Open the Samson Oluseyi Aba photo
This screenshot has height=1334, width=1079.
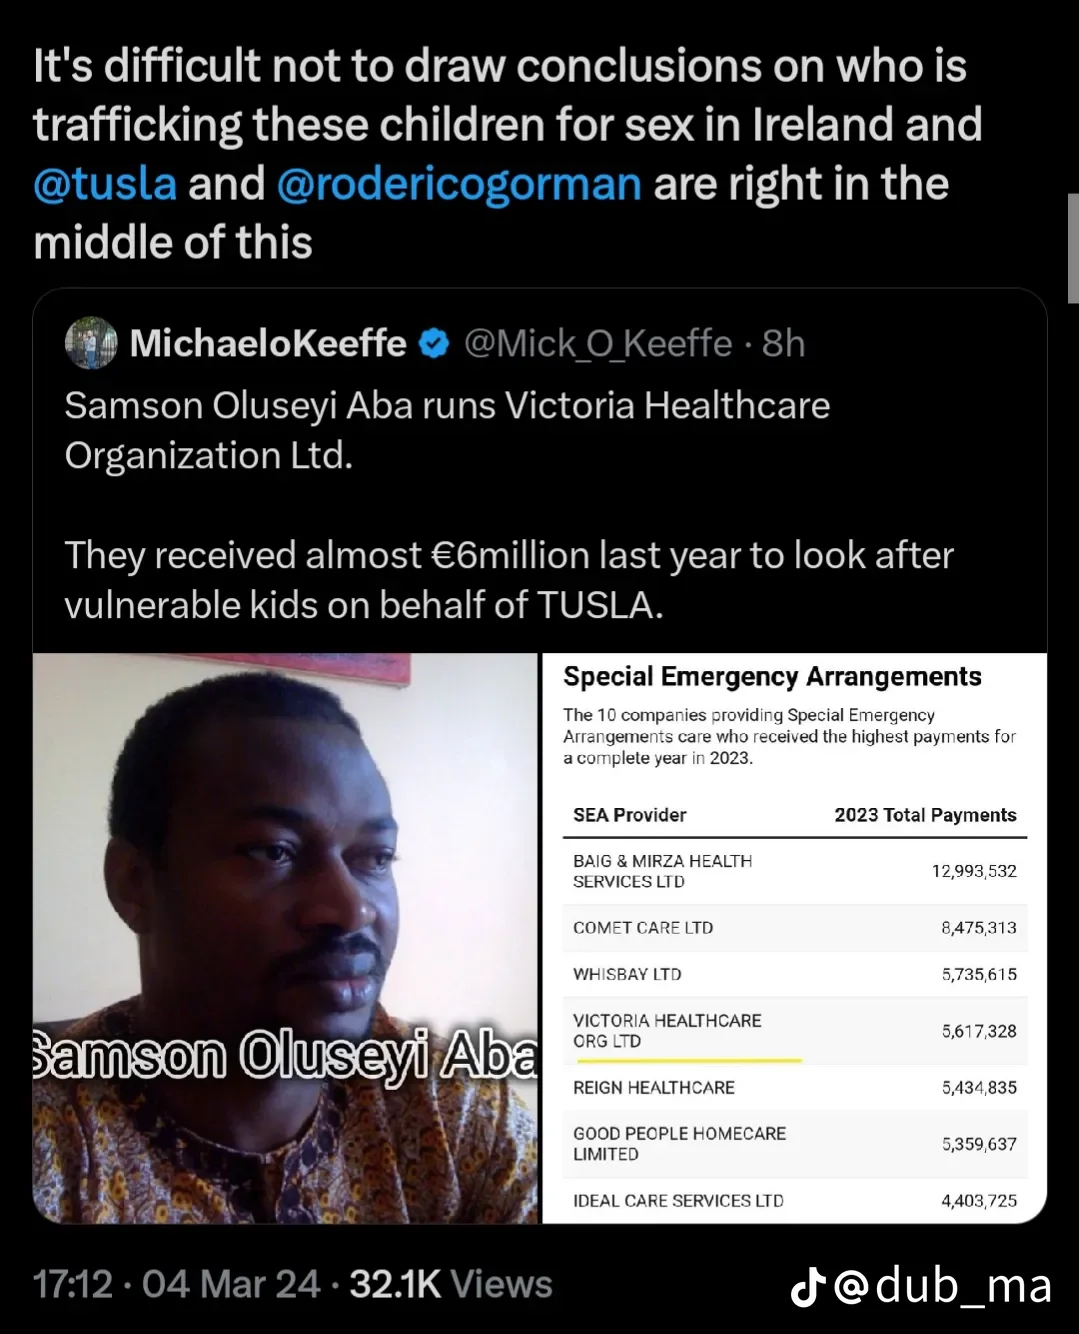286,938
